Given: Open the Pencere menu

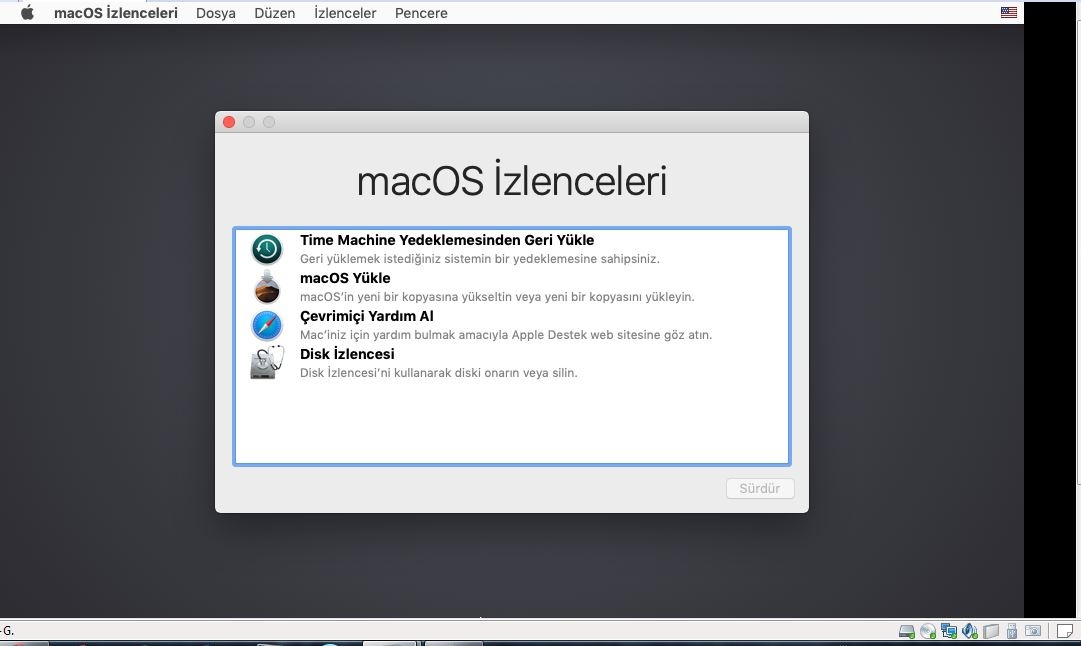Looking at the screenshot, I should [x=421, y=13].
